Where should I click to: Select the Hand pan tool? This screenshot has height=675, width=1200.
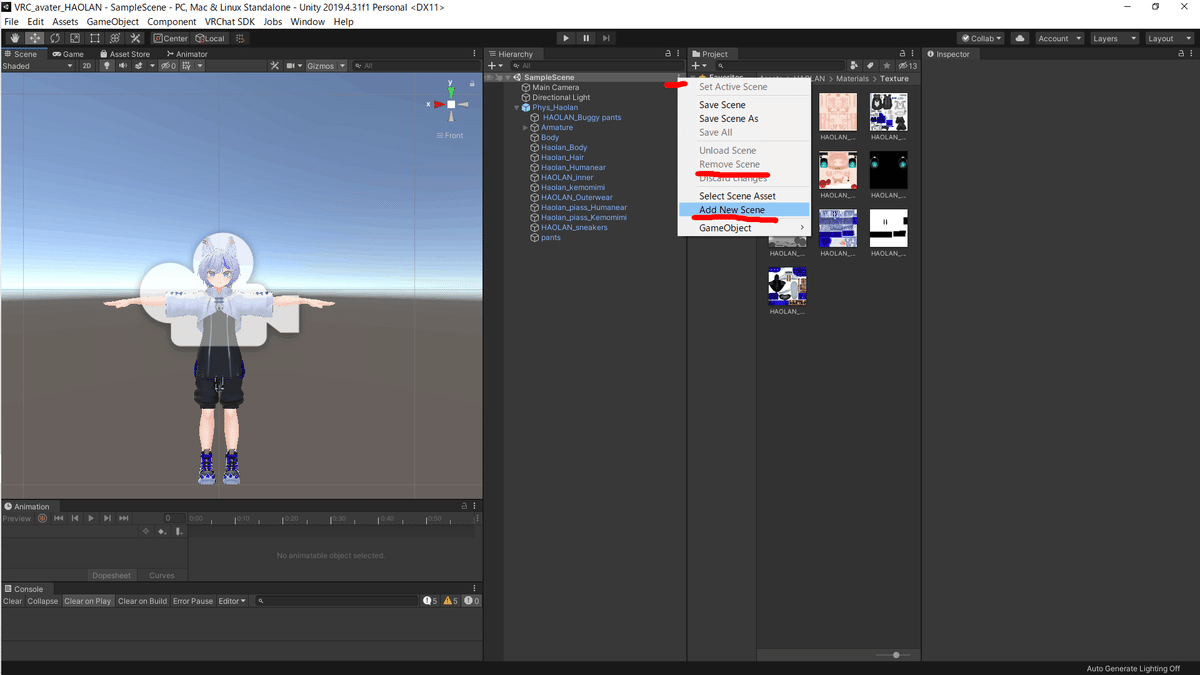14,38
